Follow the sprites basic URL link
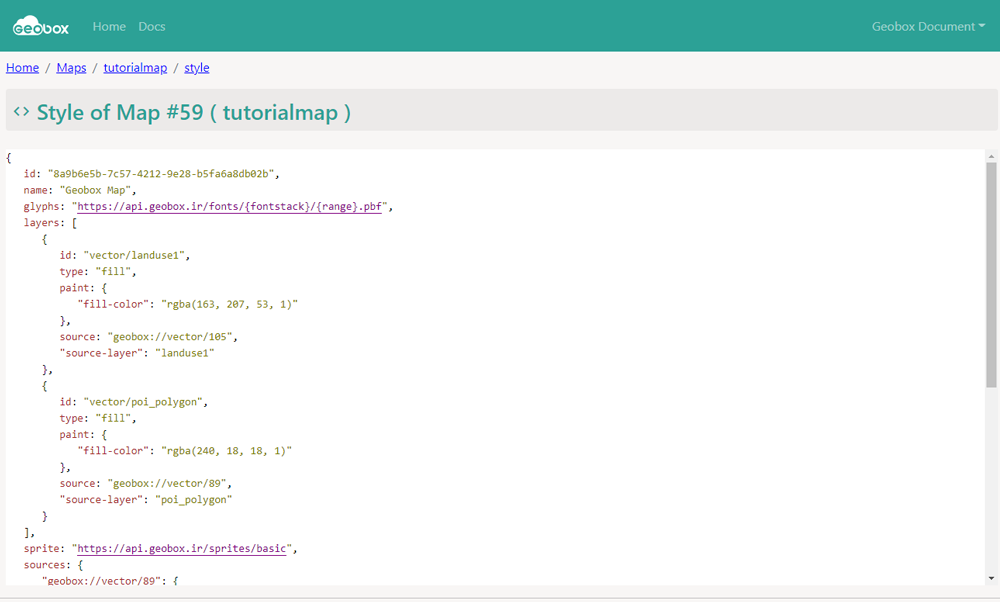 pos(182,549)
